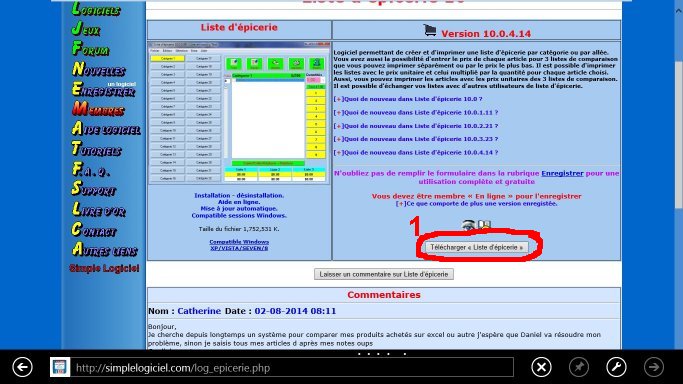Expand Quoi de nouveau 10.0.2.21 section
This screenshot has height=384, width=683.
[416, 126]
